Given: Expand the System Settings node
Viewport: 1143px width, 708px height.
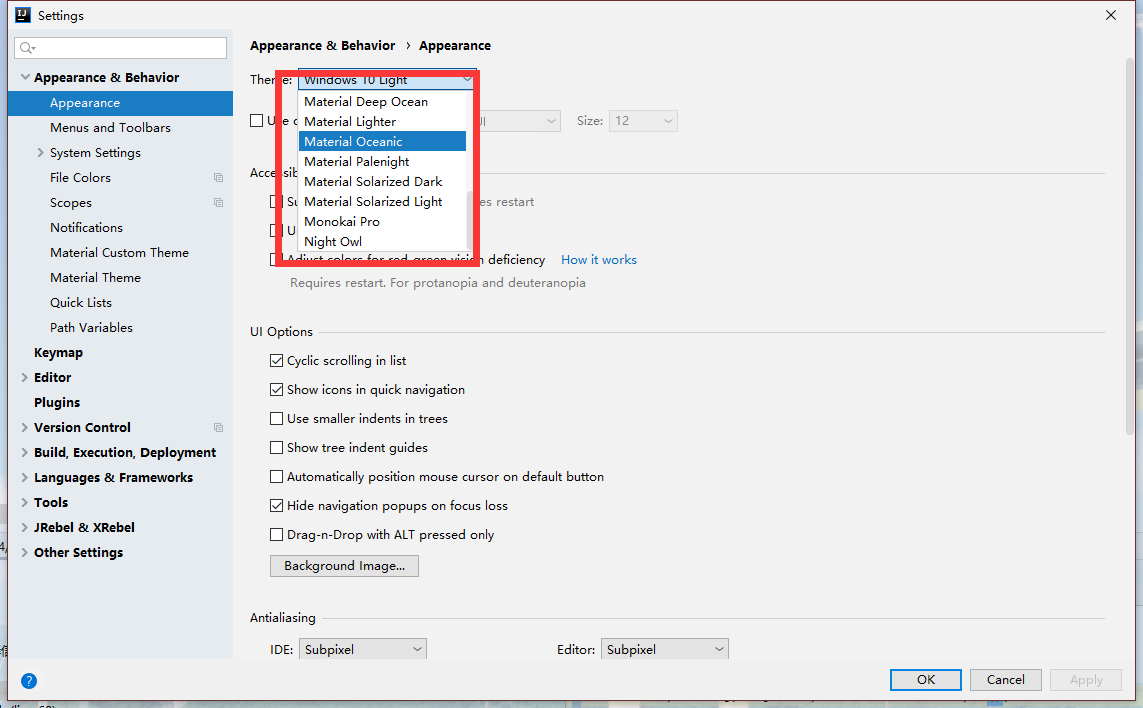Looking at the screenshot, I should click(41, 153).
